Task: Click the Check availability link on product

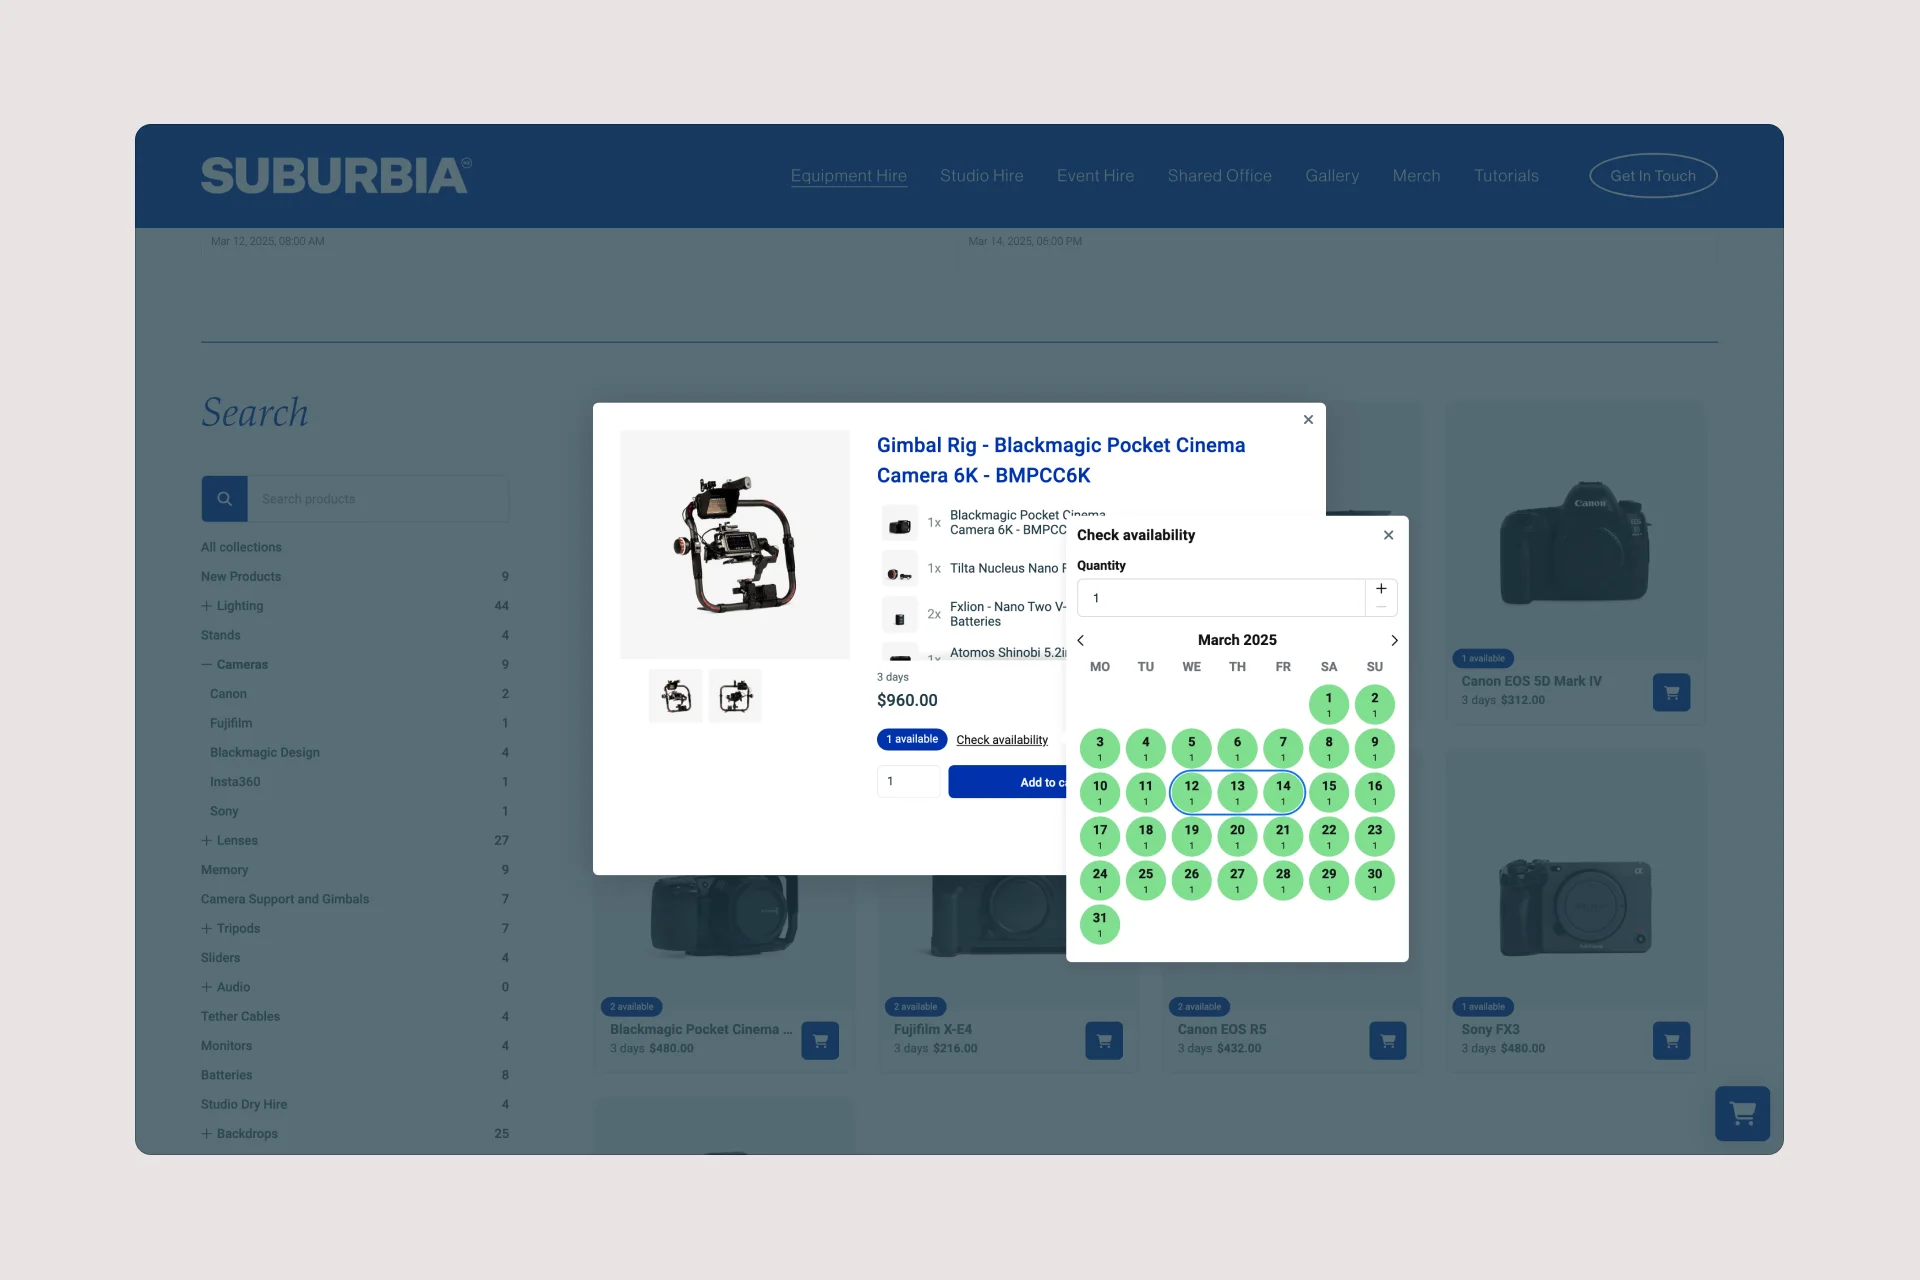Action: click(1001, 739)
